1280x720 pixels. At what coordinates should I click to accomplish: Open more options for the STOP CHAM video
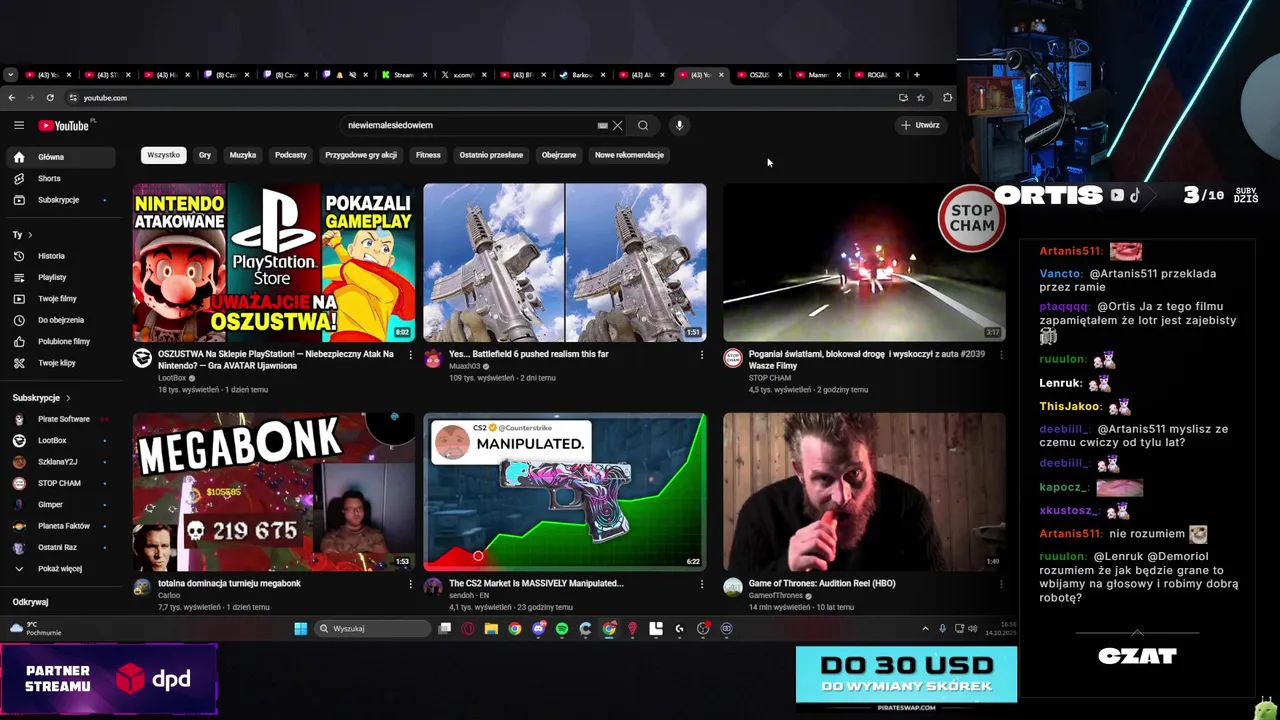1000,355
